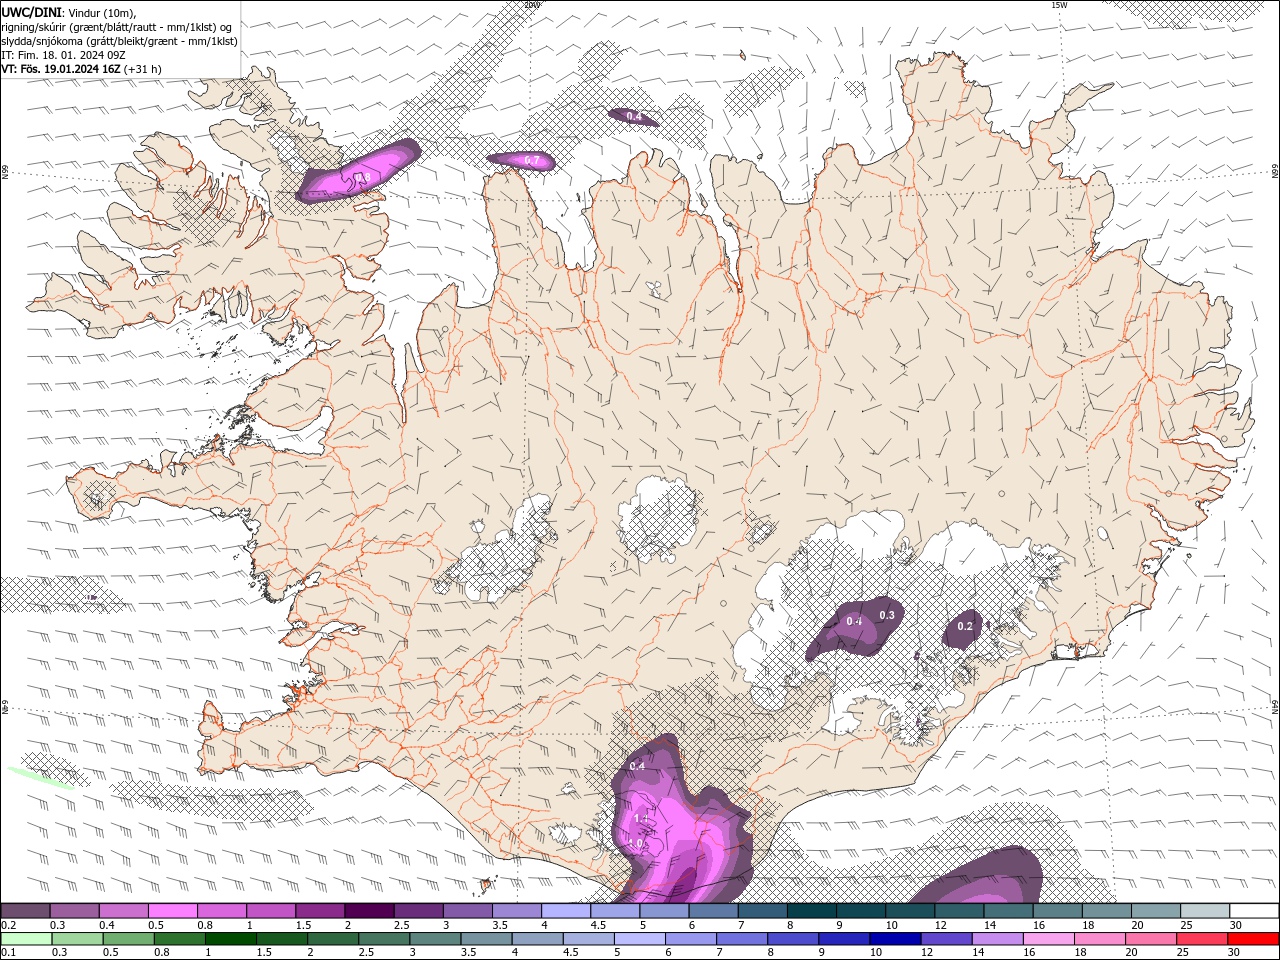
Task: Click the 0.5 bright pink snow legend swatch
Action: point(172,911)
